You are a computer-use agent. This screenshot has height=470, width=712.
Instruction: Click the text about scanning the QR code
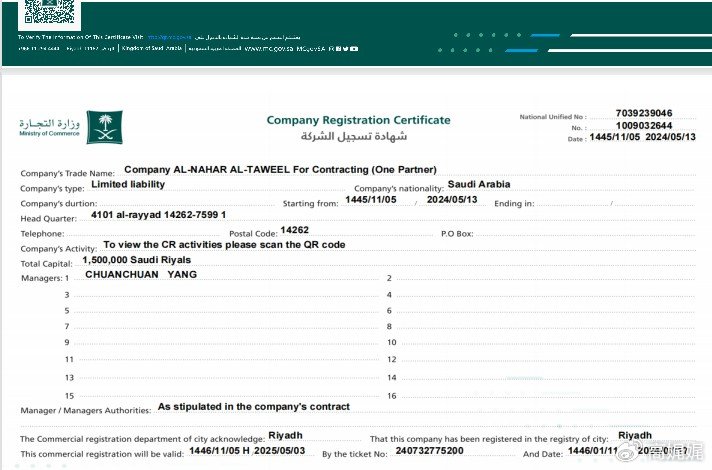click(224, 244)
